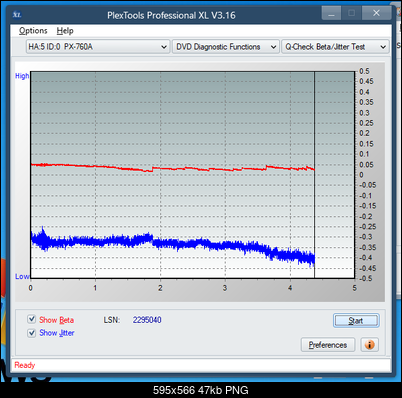Click the LSN value 2295040
The width and height of the screenshot is (402, 398).
(147, 320)
